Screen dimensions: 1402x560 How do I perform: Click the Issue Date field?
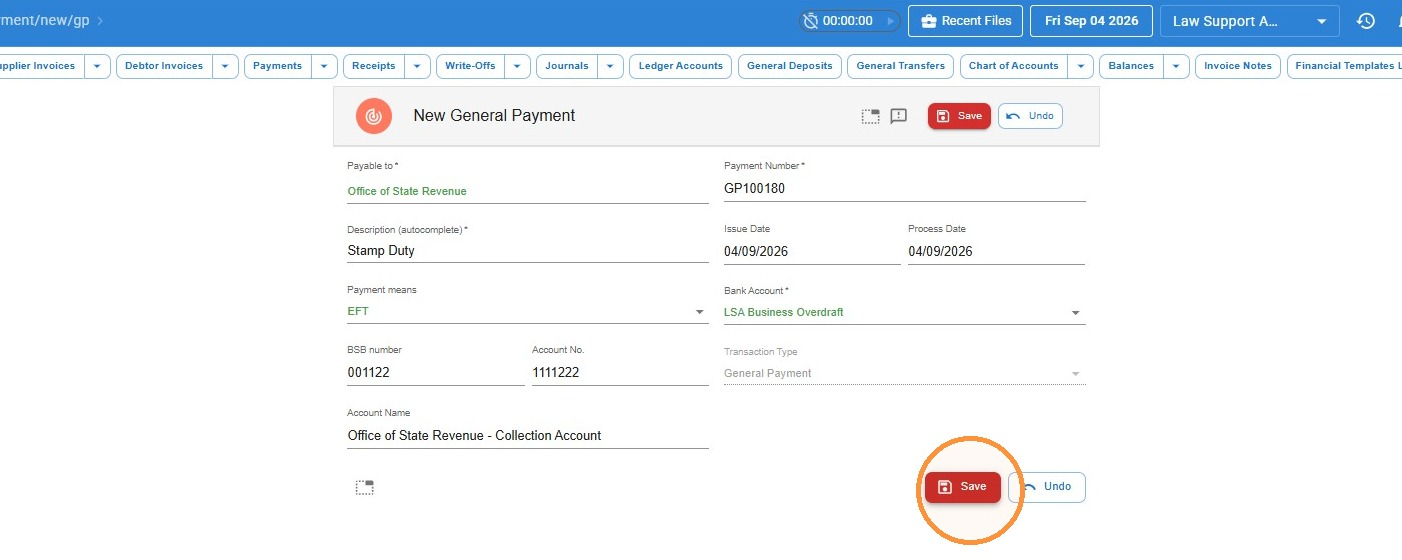point(812,252)
